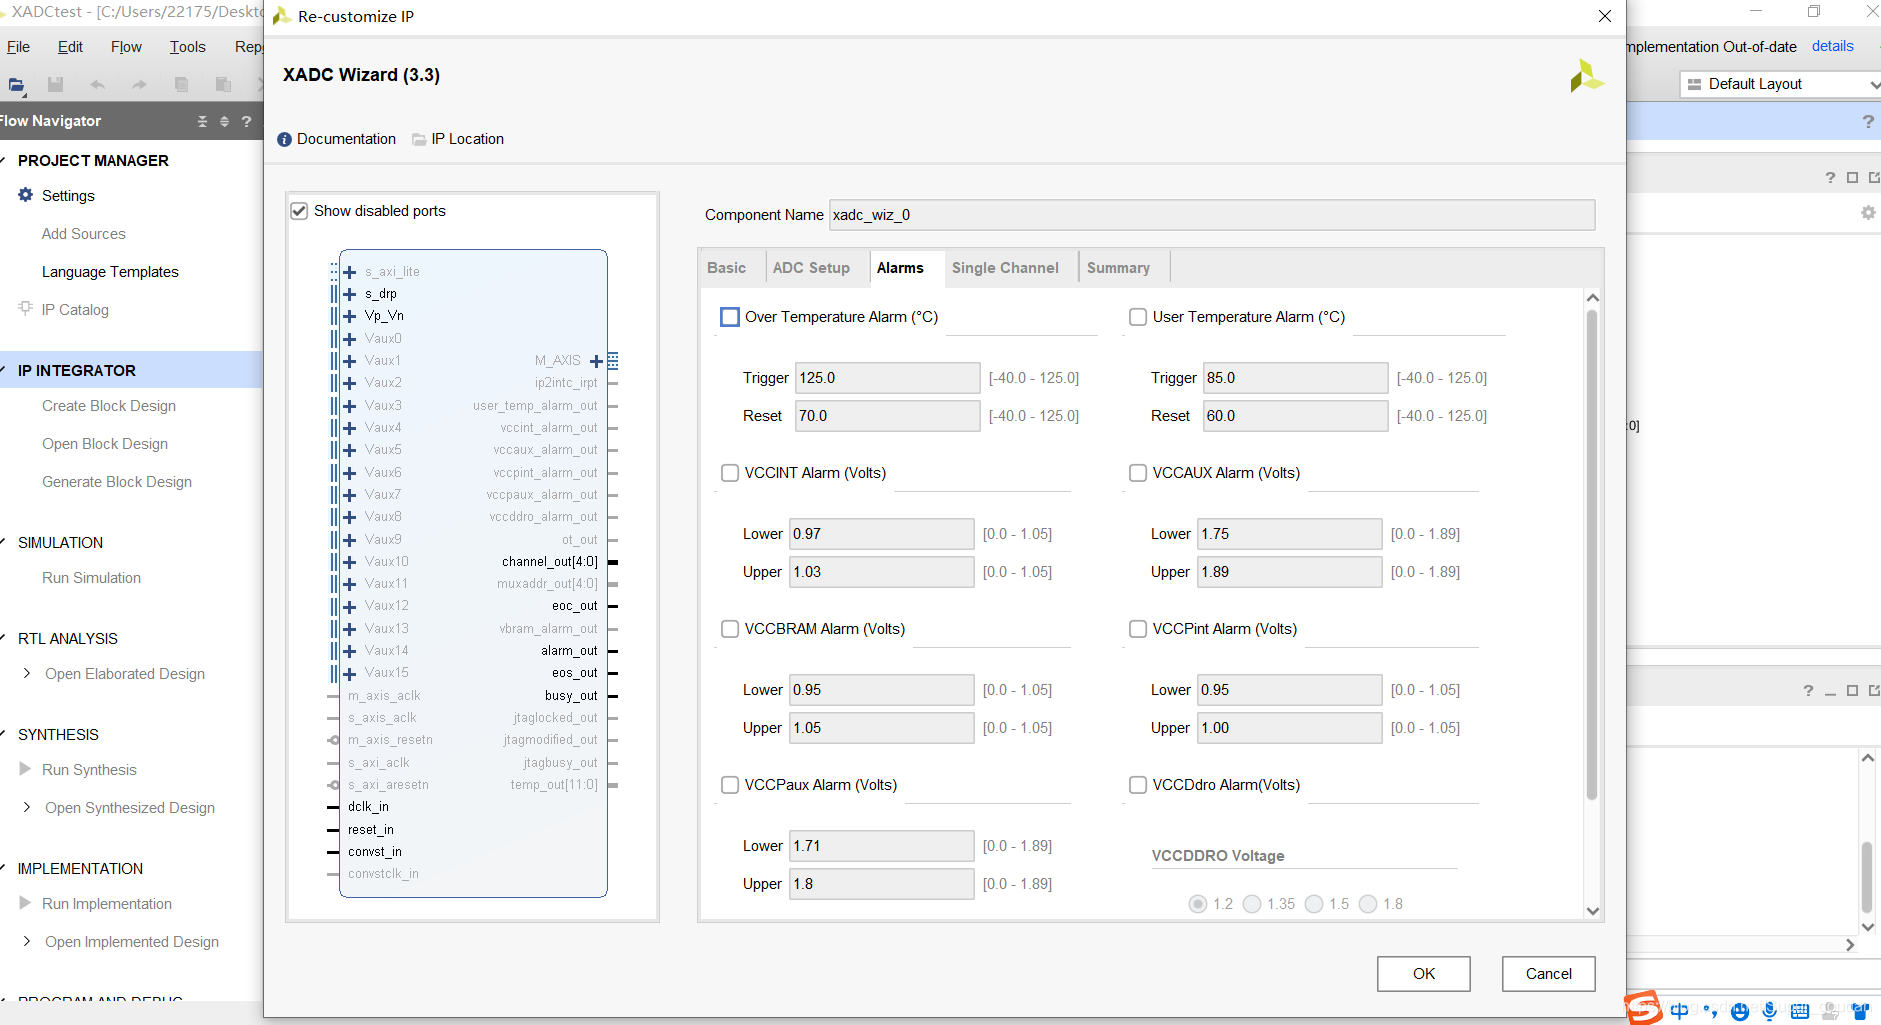Click the Copy toolbar icon
1881x1025 pixels.
point(181,85)
